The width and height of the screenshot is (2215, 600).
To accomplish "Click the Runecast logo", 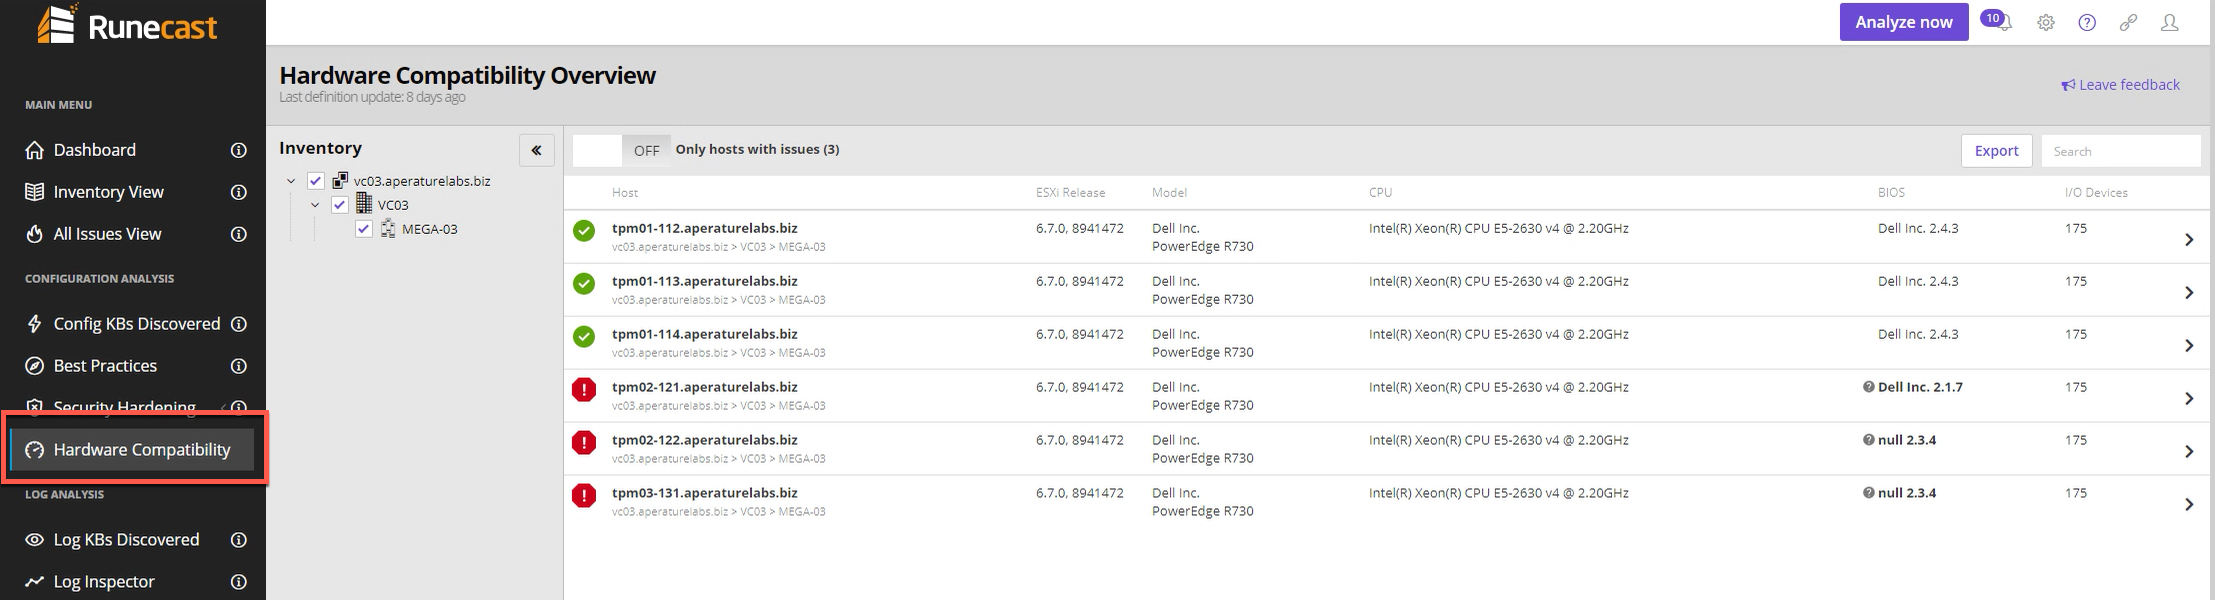I will [x=127, y=25].
